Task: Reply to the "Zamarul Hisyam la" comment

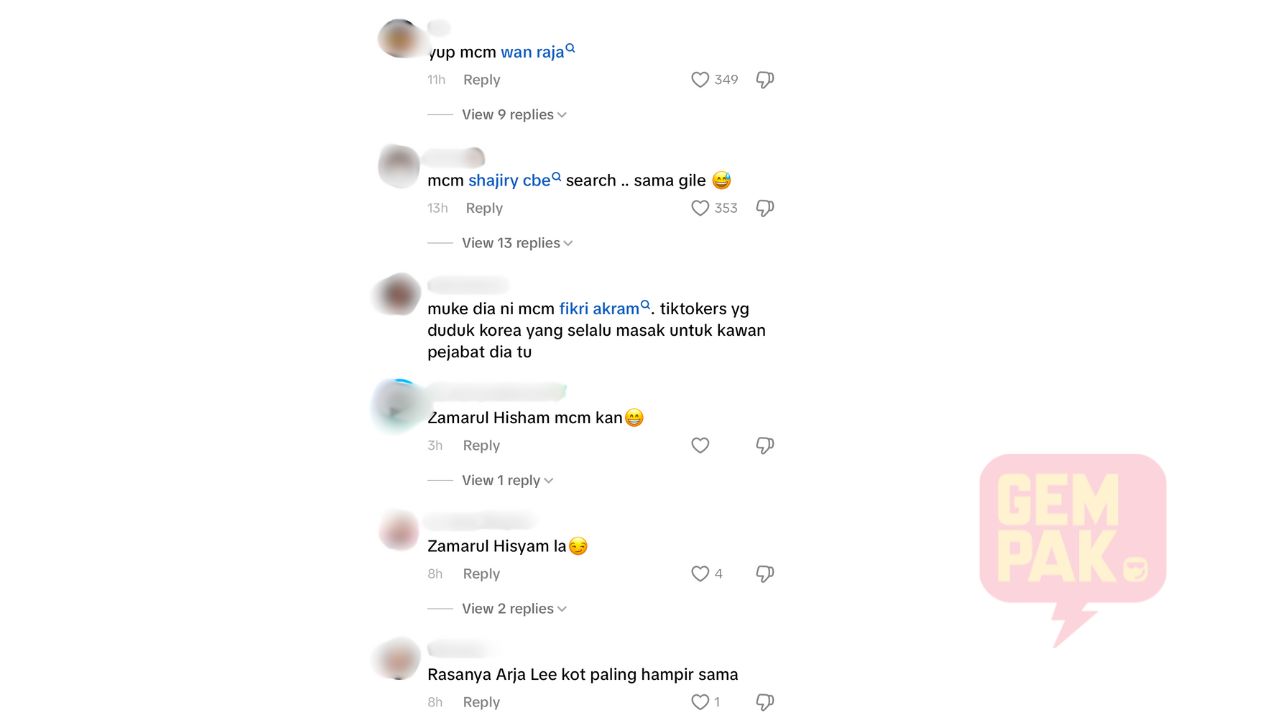Action: click(481, 574)
